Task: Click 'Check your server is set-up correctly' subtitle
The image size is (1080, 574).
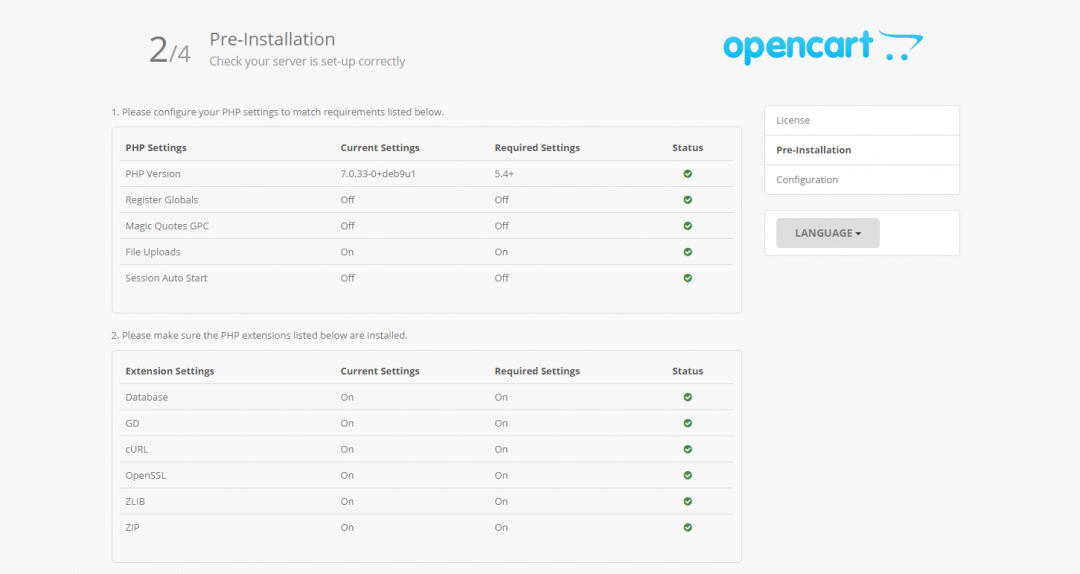Action: click(307, 61)
